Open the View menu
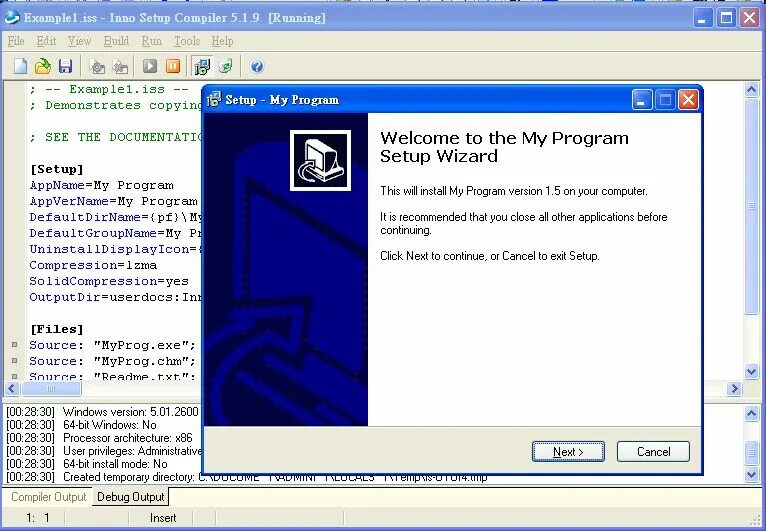766x531 pixels. coord(79,41)
